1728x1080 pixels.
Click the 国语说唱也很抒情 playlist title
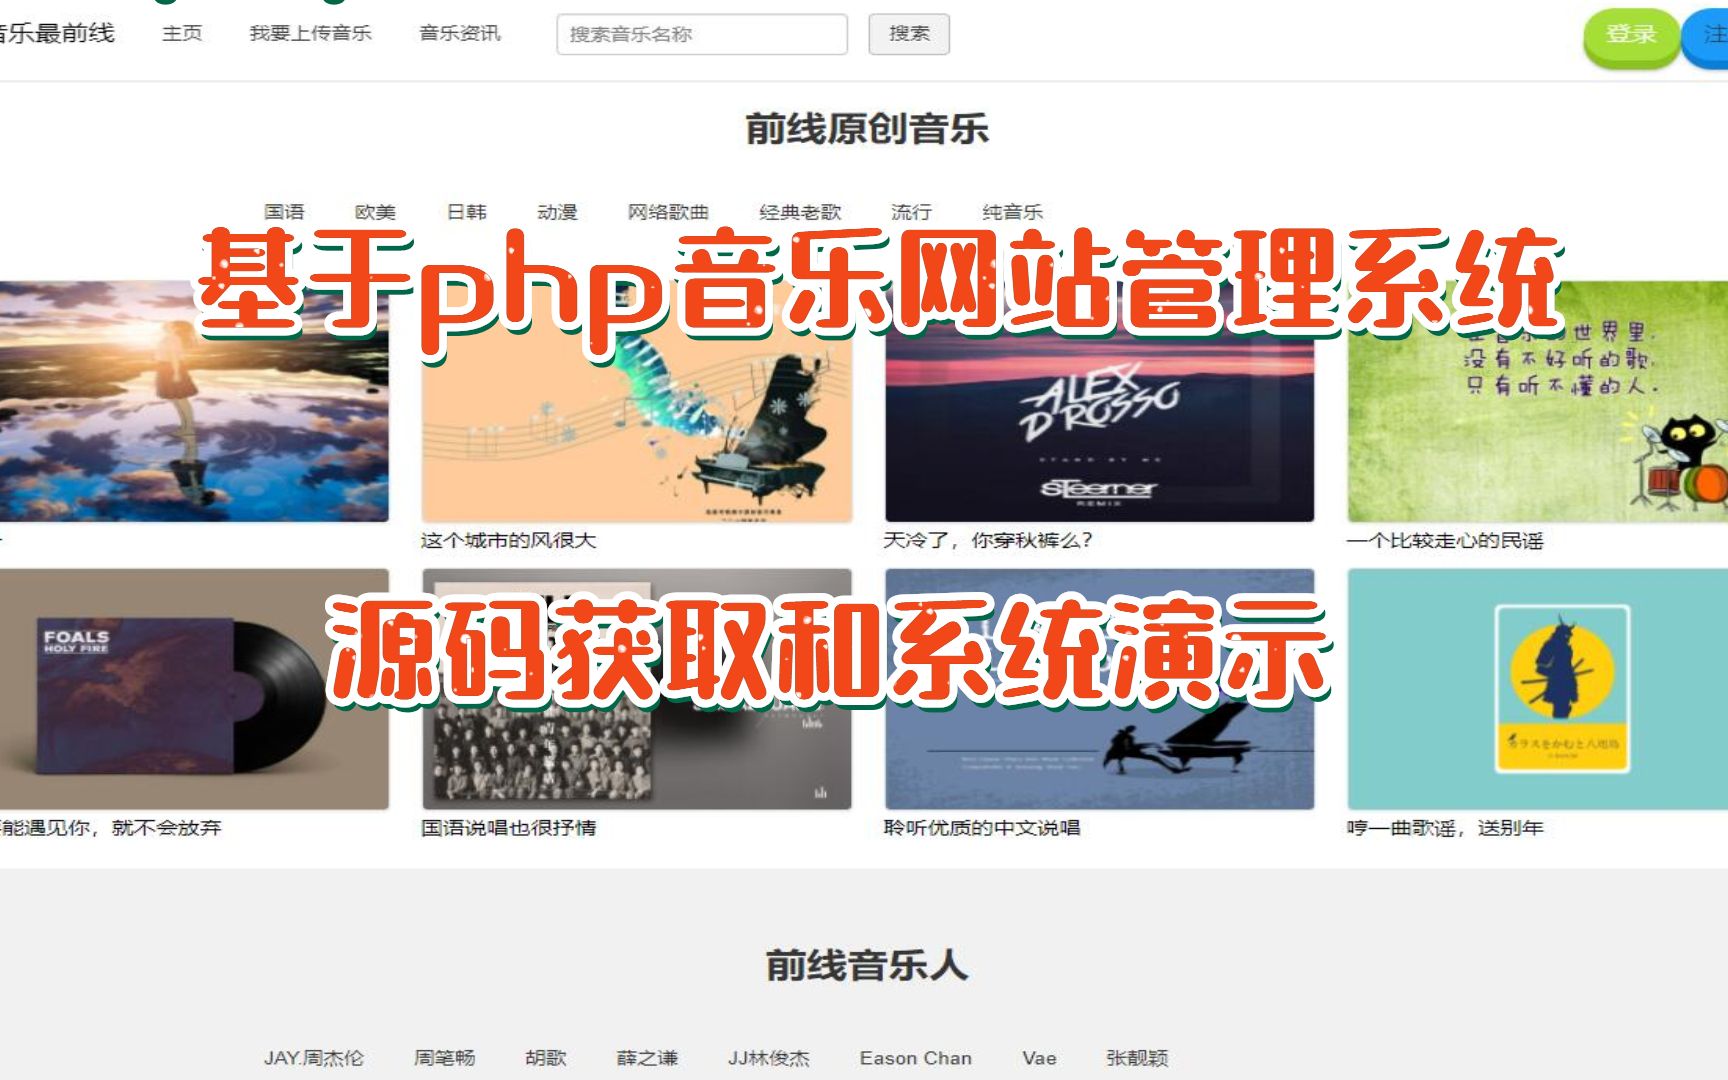click(508, 828)
